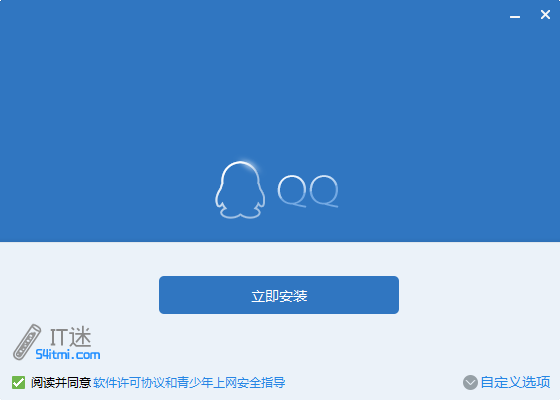Start installation with 立即安装 button
This screenshot has height=400, width=560.
click(x=279, y=295)
